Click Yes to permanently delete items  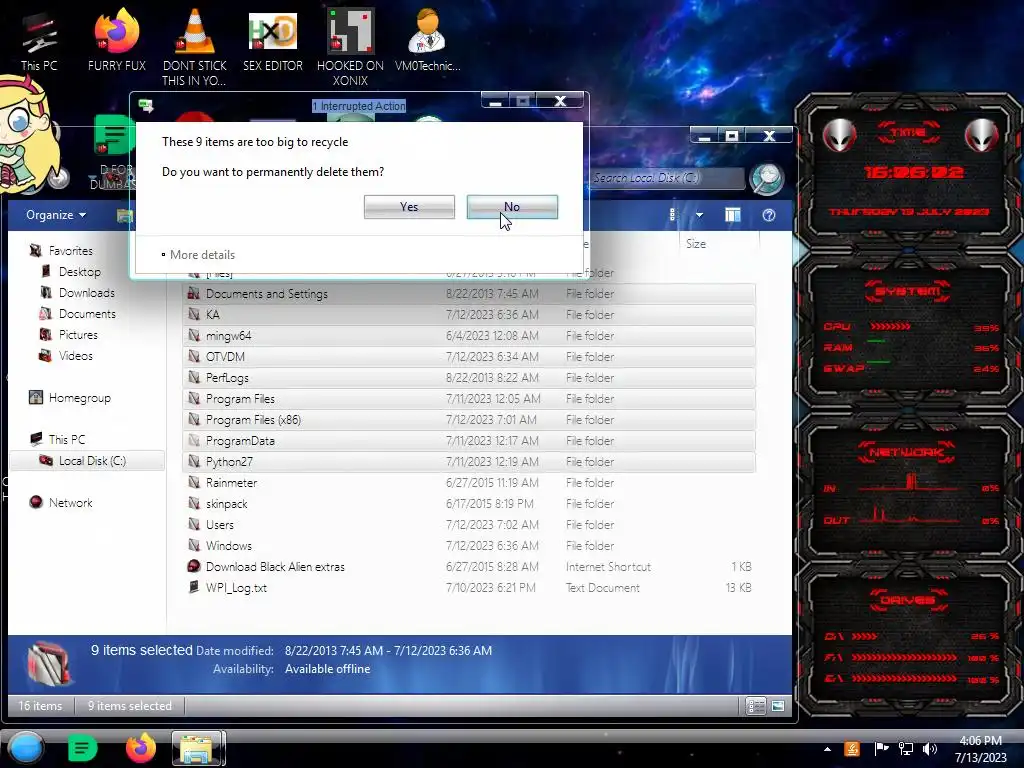pyautogui.click(x=409, y=207)
